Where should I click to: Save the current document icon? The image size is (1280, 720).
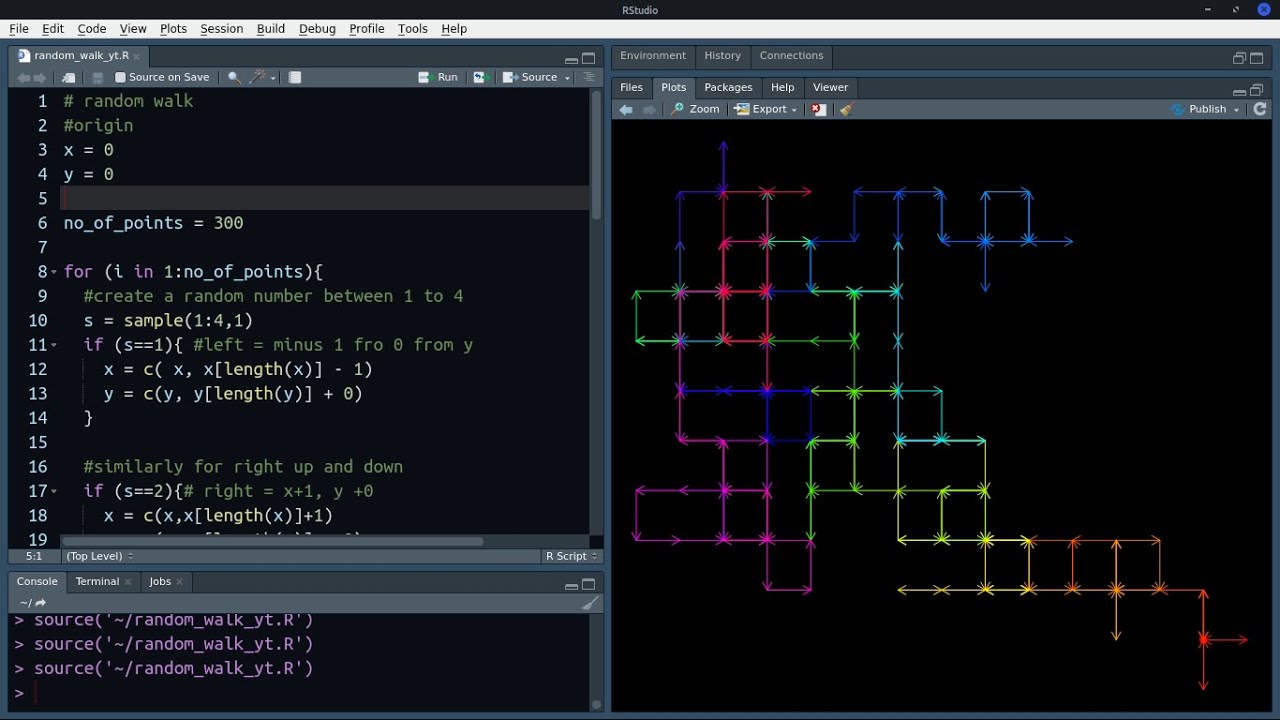coord(97,77)
